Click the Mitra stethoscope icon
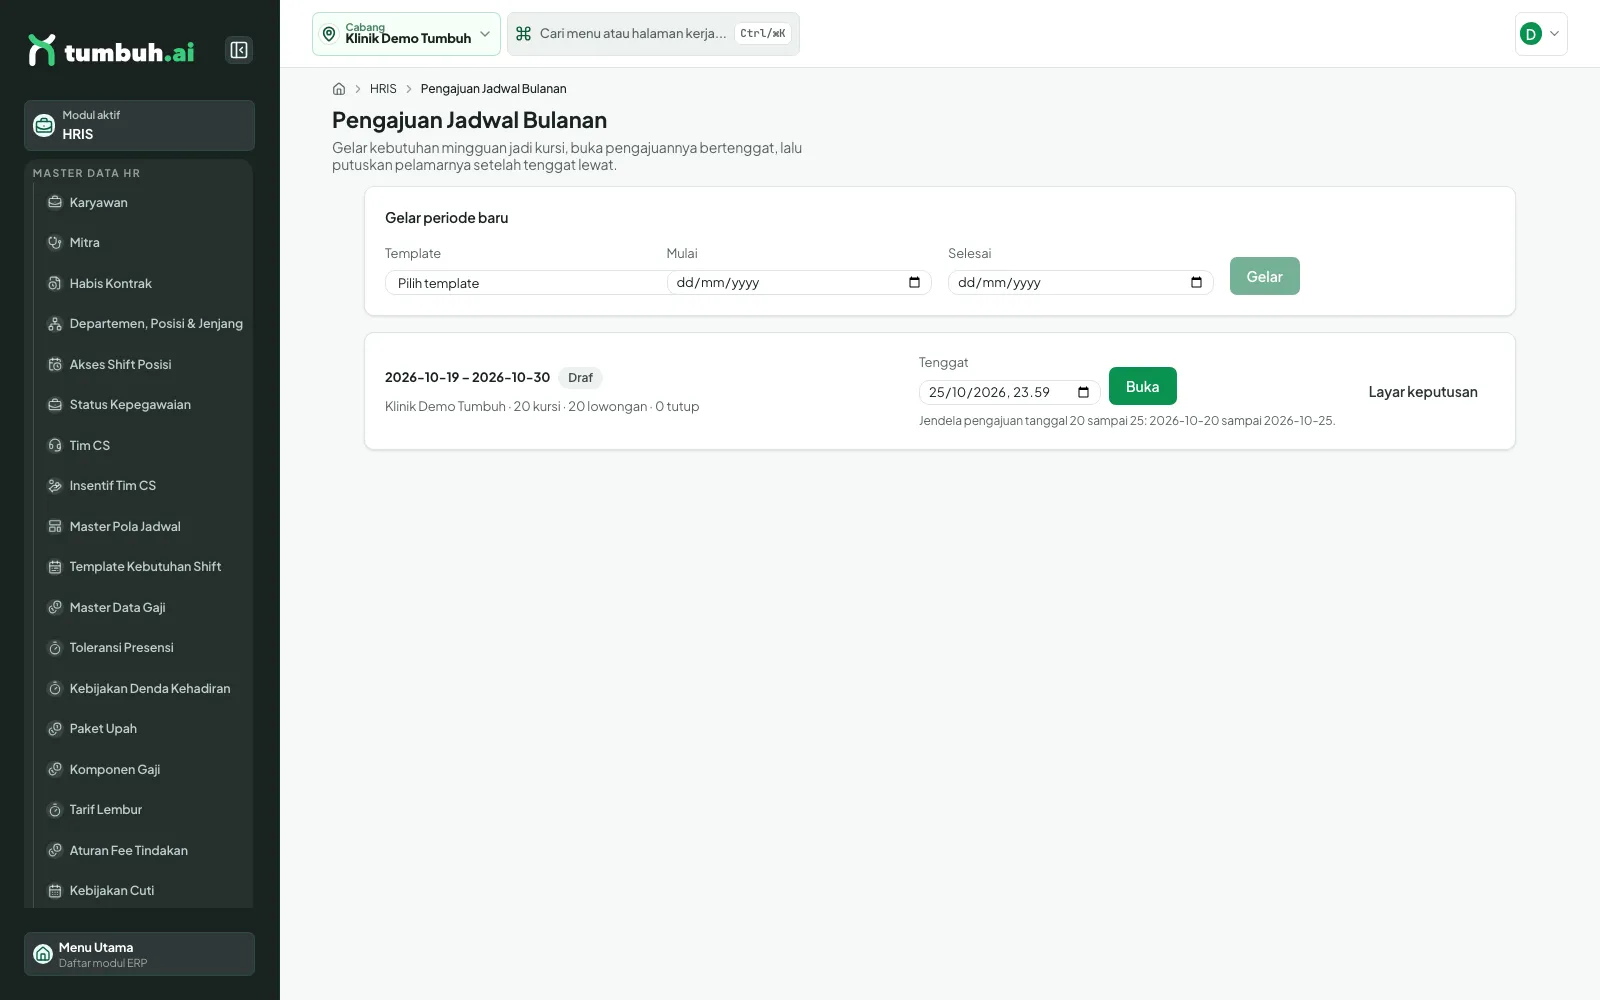This screenshot has width=1600, height=1000. click(x=55, y=243)
